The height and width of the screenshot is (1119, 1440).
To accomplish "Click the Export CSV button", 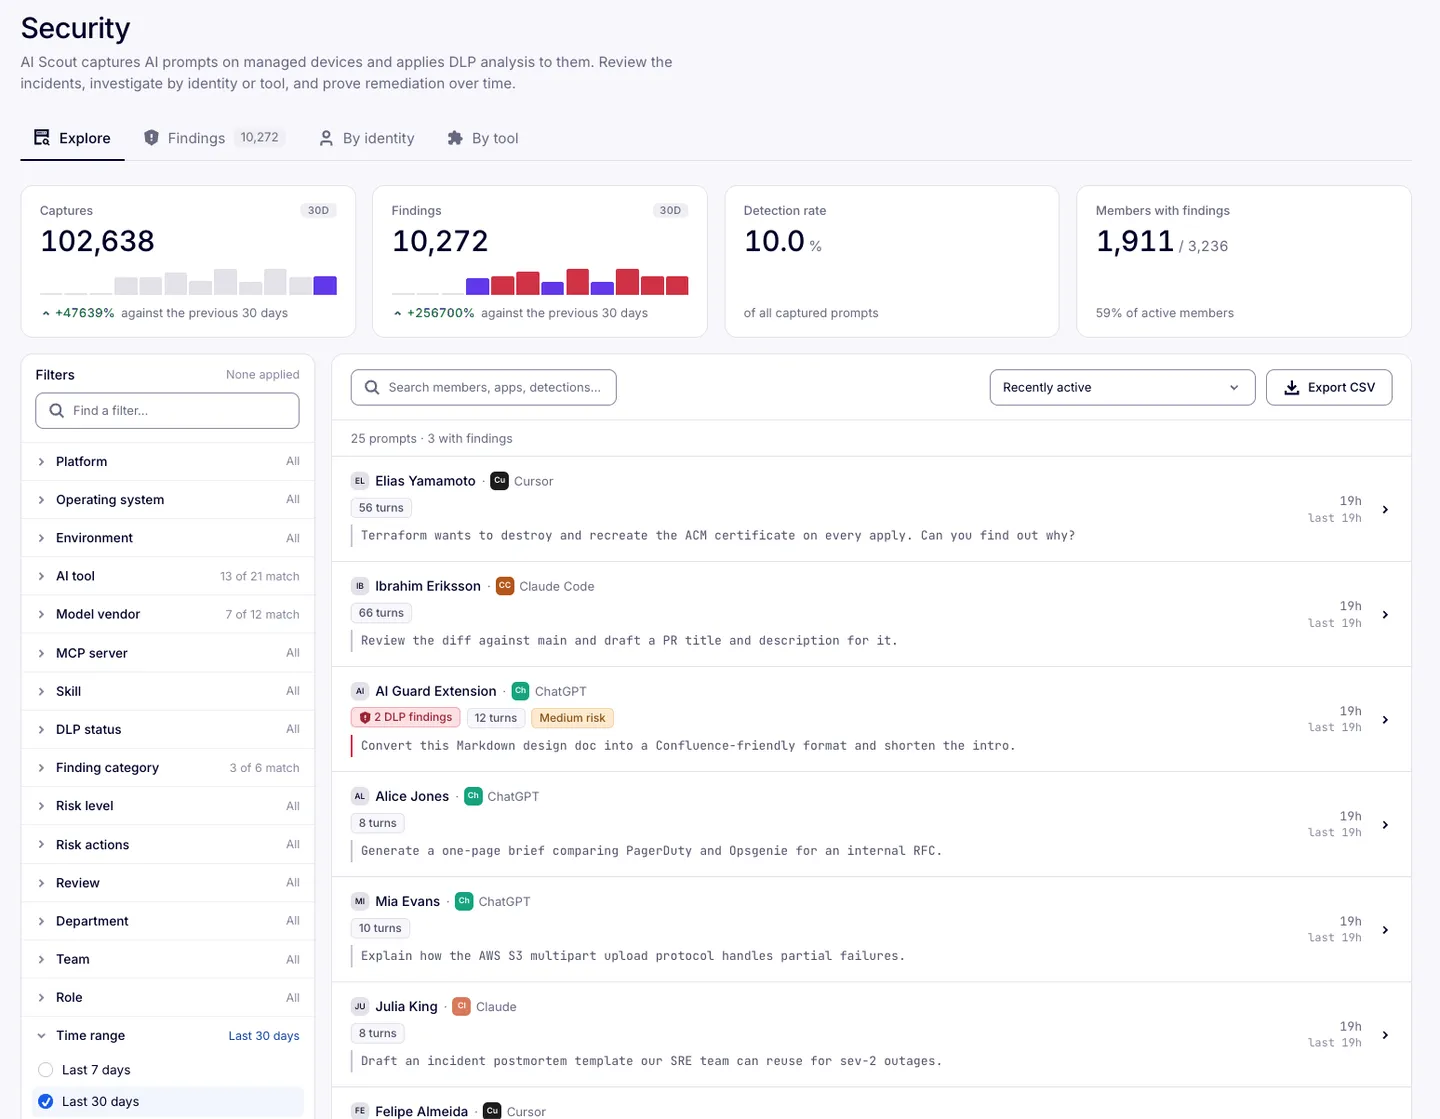I will 1329,388.
